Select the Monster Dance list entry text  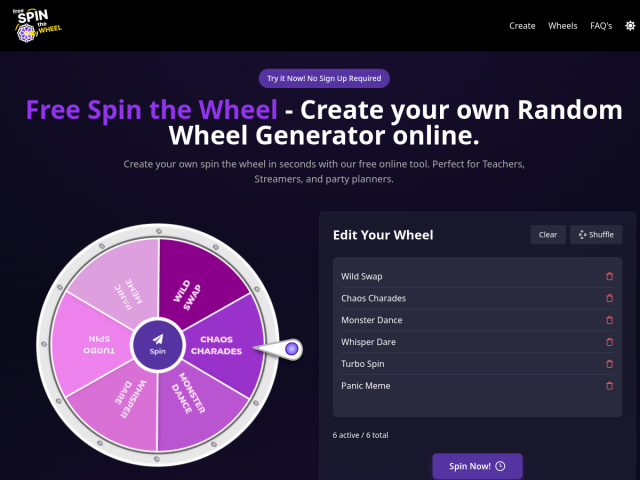[x=371, y=320]
